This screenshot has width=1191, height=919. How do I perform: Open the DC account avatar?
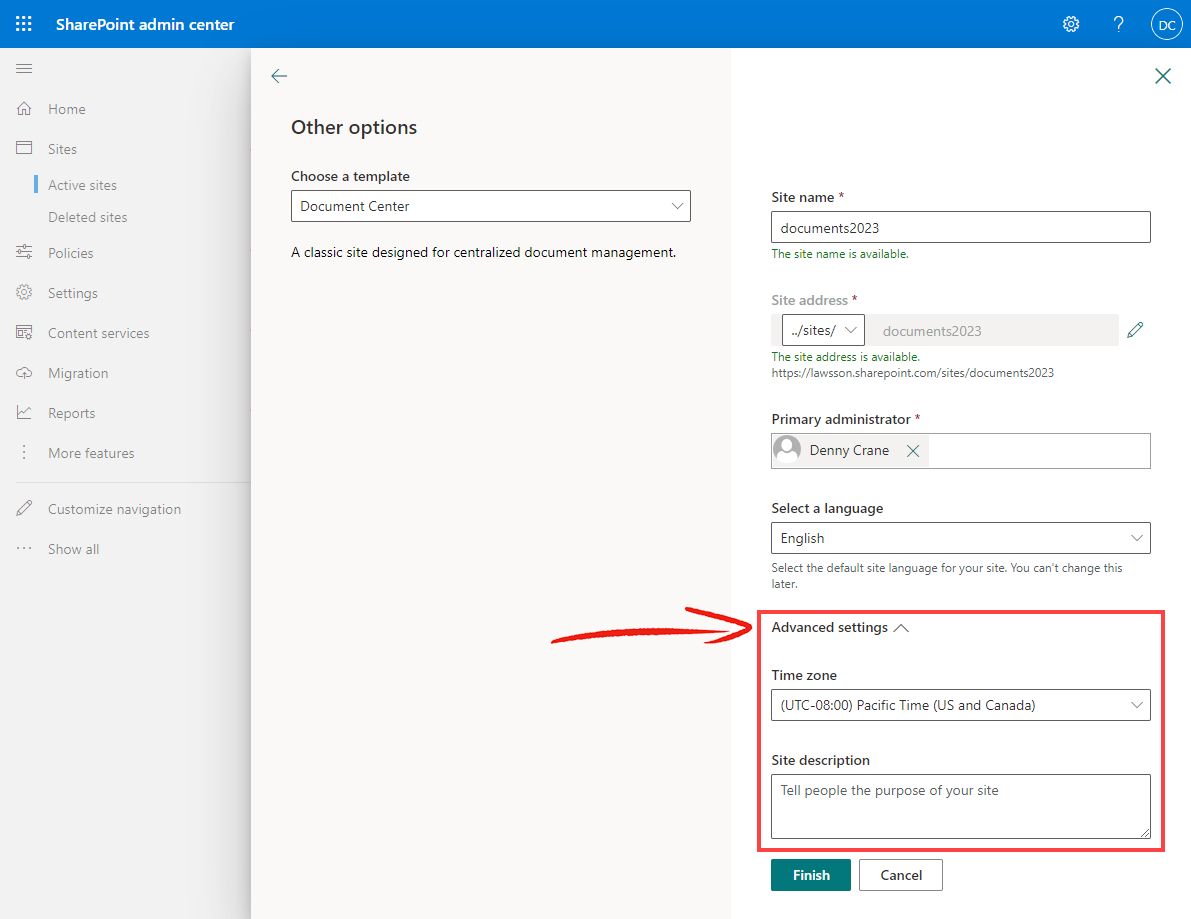1167,24
